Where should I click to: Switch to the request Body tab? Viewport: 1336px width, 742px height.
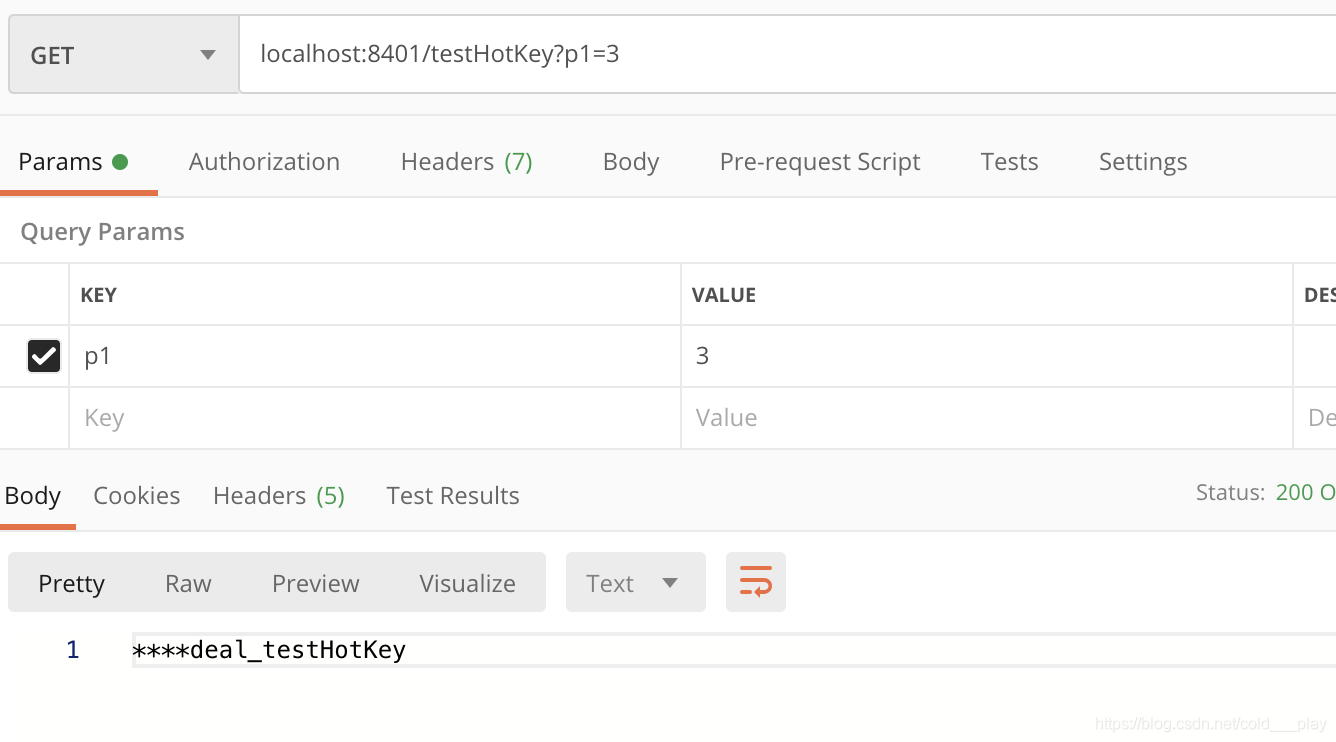click(631, 162)
